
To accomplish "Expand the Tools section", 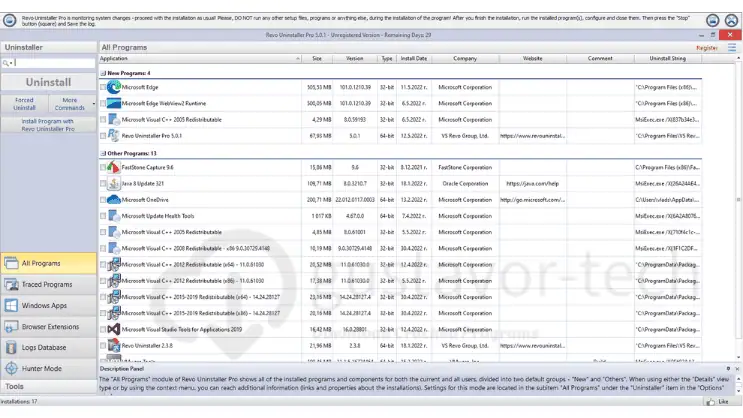I will pyautogui.click(x=48, y=387).
